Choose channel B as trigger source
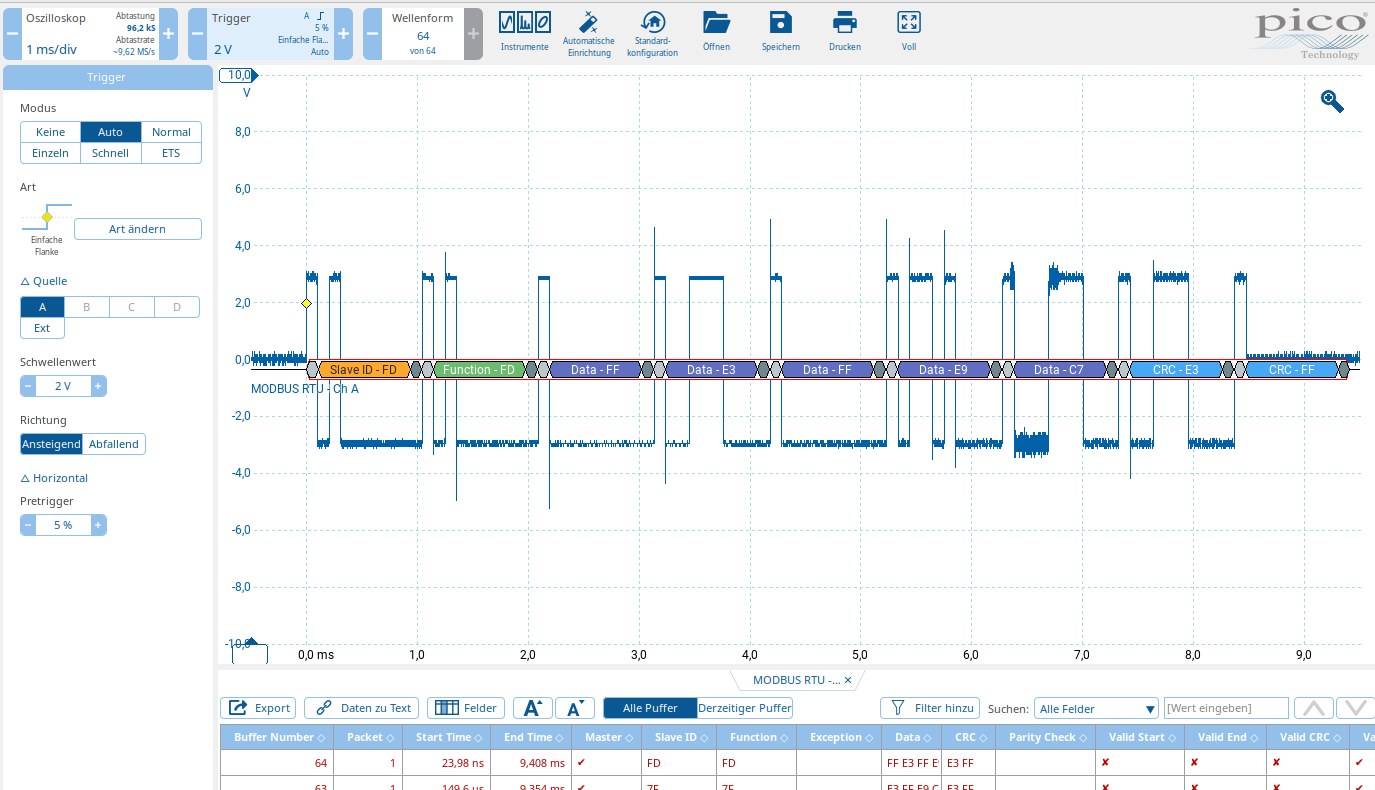1375x790 pixels. point(87,307)
